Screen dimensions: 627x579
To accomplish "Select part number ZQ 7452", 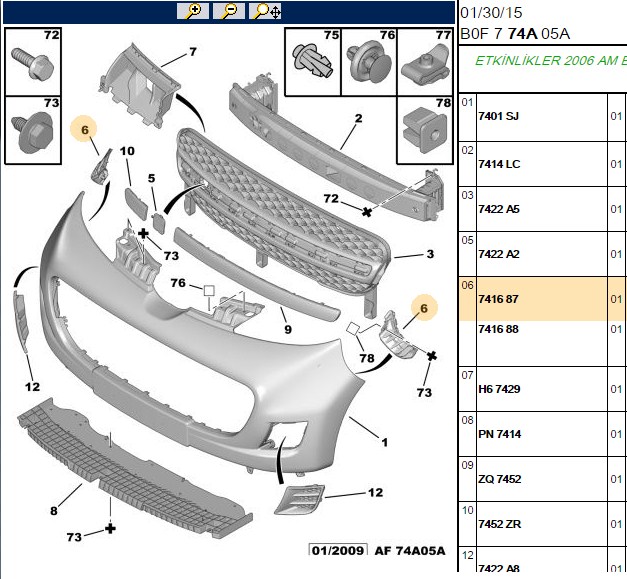I will pyautogui.click(x=499, y=479).
